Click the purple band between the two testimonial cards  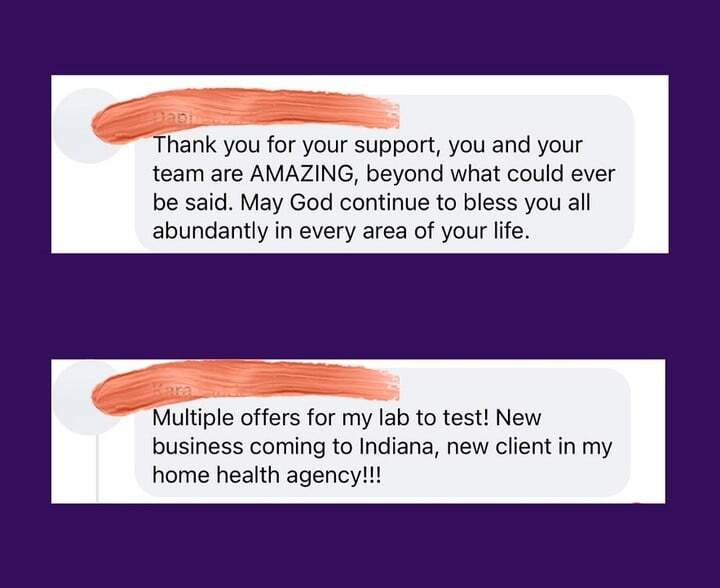point(360,306)
